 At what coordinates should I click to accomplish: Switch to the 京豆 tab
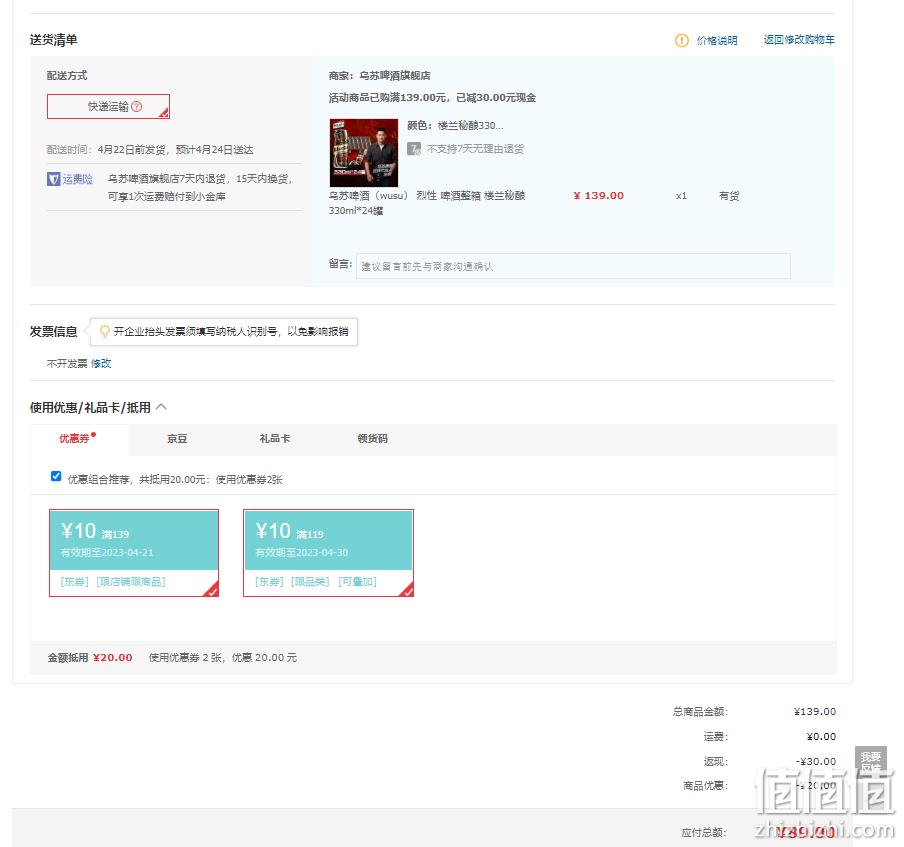click(177, 439)
